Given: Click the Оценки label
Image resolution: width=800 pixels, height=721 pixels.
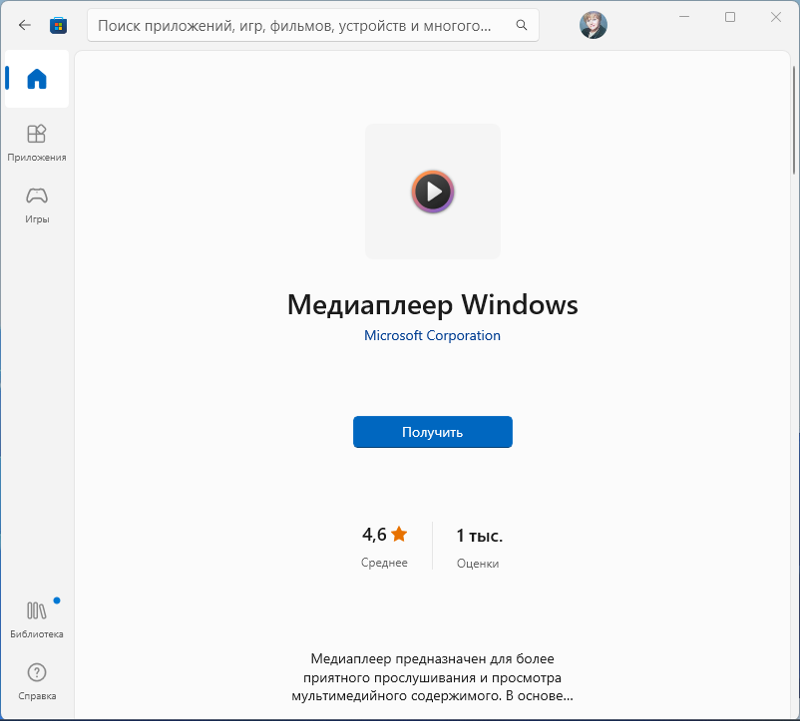Looking at the screenshot, I should pyautogui.click(x=478, y=563).
